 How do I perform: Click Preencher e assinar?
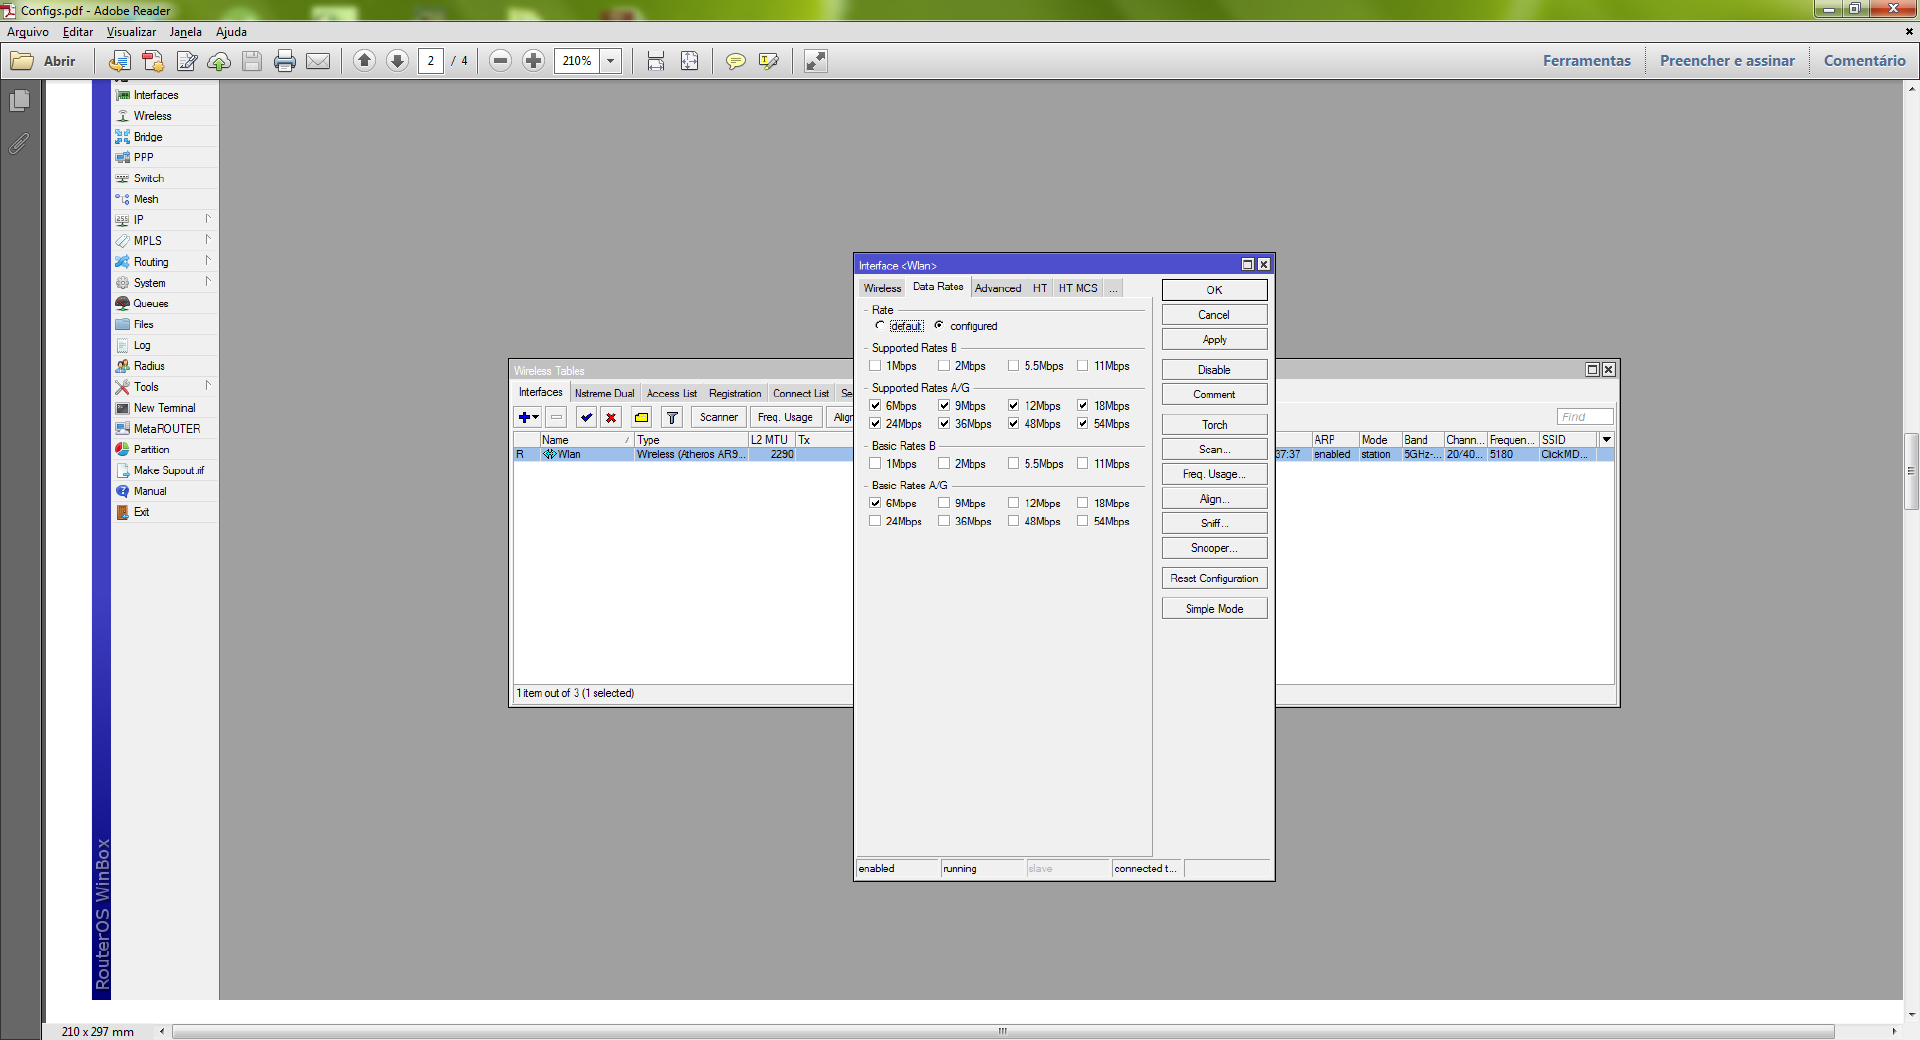coord(1727,61)
